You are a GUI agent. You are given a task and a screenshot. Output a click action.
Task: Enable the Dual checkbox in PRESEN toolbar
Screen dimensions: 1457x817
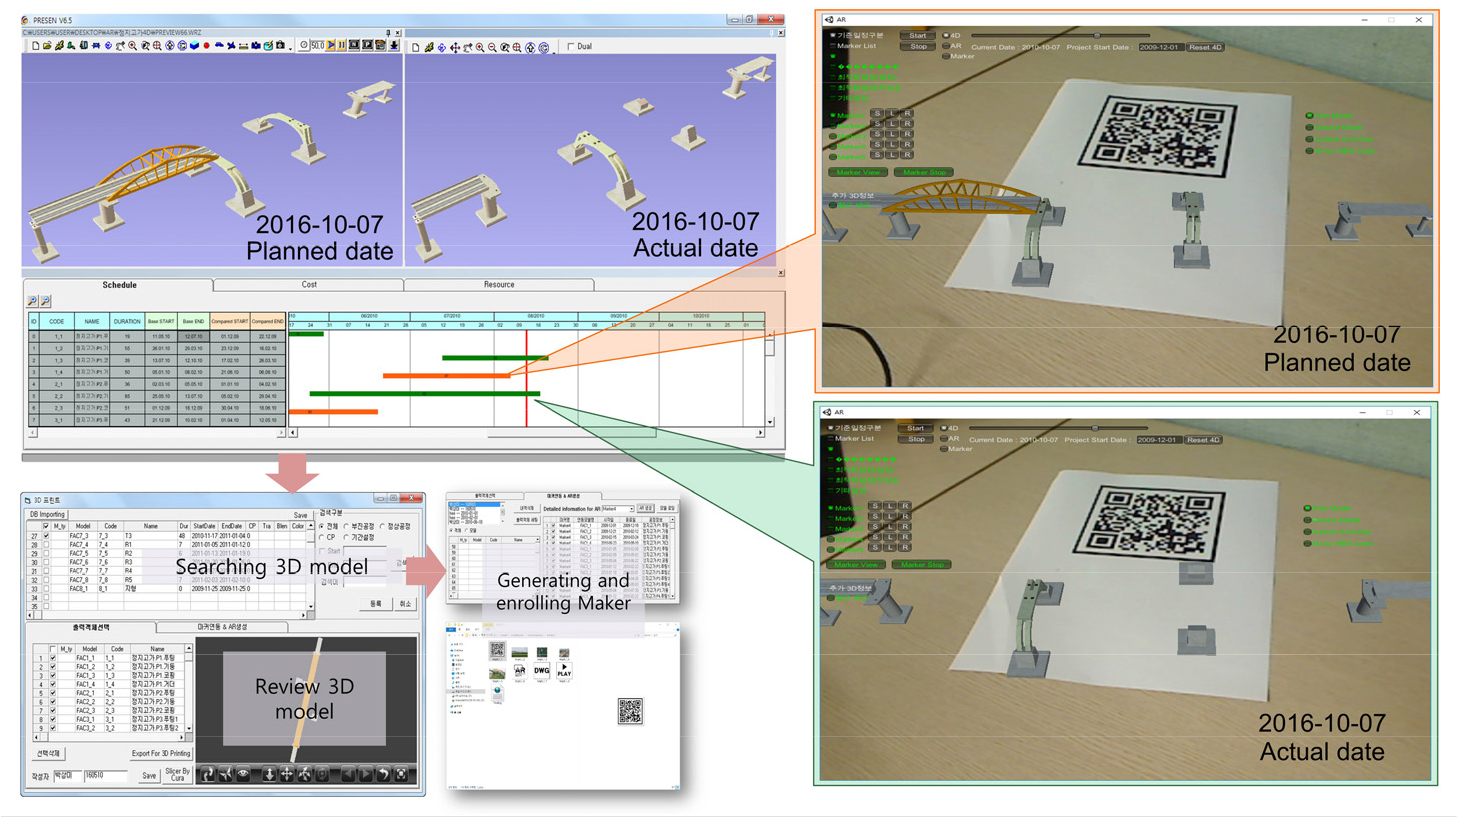pos(571,46)
